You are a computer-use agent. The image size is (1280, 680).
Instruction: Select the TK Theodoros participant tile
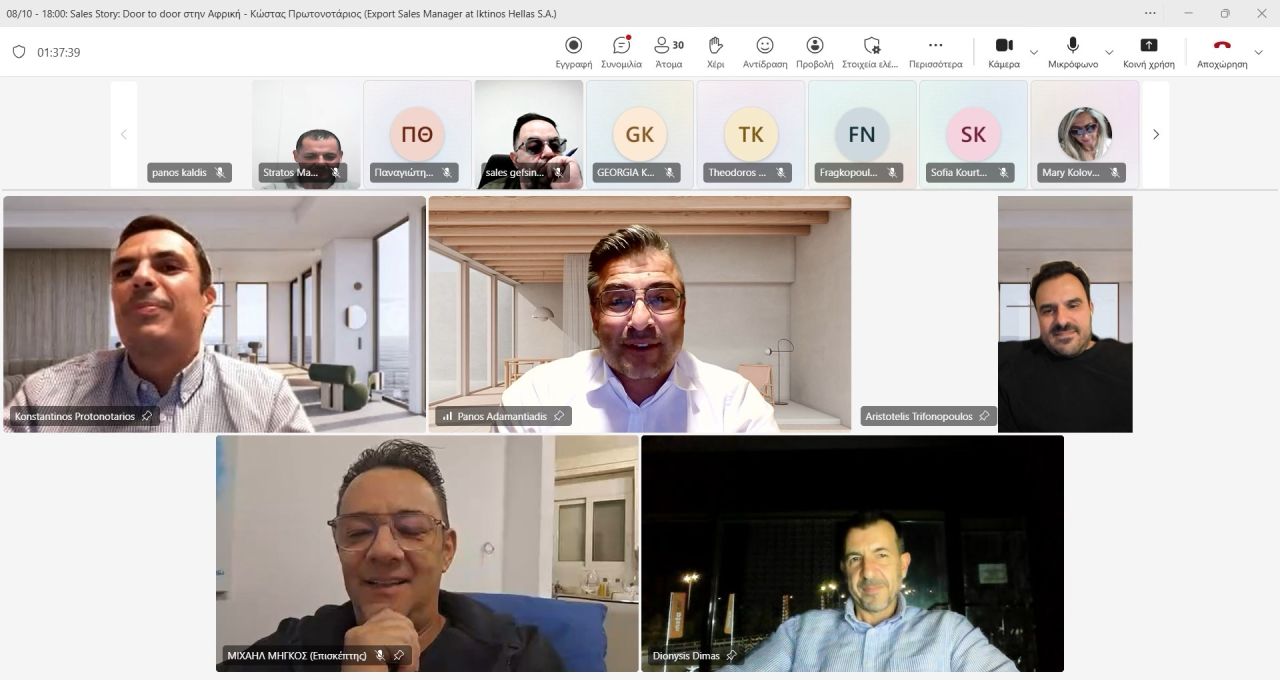click(751, 134)
